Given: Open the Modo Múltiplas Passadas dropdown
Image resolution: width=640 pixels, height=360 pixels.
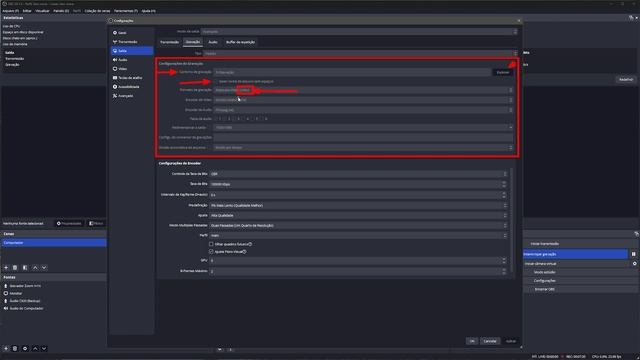Looking at the screenshot, I should click(x=358, y=225).
